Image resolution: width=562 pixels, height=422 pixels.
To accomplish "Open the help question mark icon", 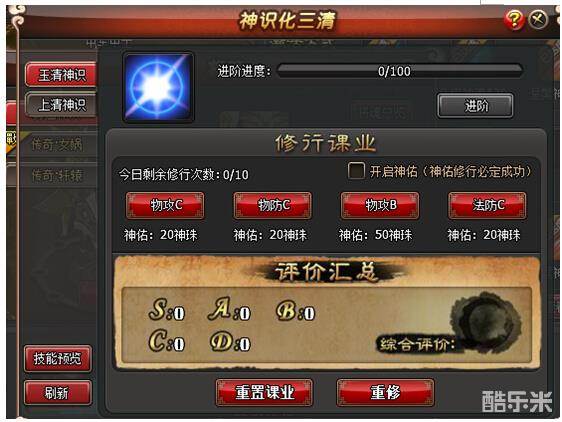I will pyautogui.click(x=514, y=19).
